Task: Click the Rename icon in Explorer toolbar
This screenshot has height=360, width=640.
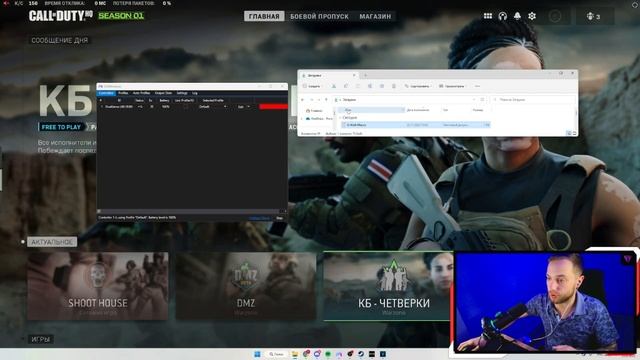Action: pyautogui.click(x=370, y=86)
